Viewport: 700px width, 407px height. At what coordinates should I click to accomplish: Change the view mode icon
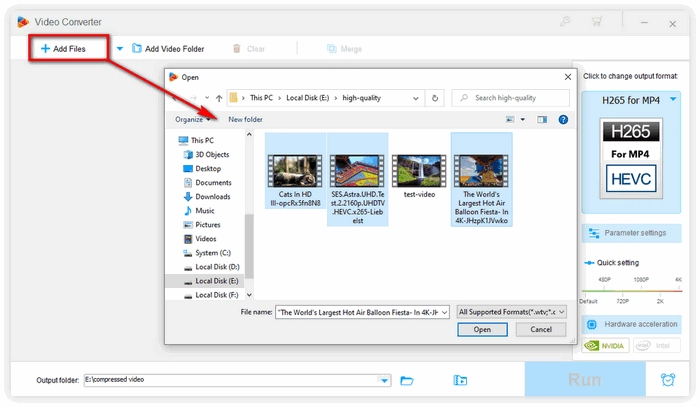(x=510, y=119)
